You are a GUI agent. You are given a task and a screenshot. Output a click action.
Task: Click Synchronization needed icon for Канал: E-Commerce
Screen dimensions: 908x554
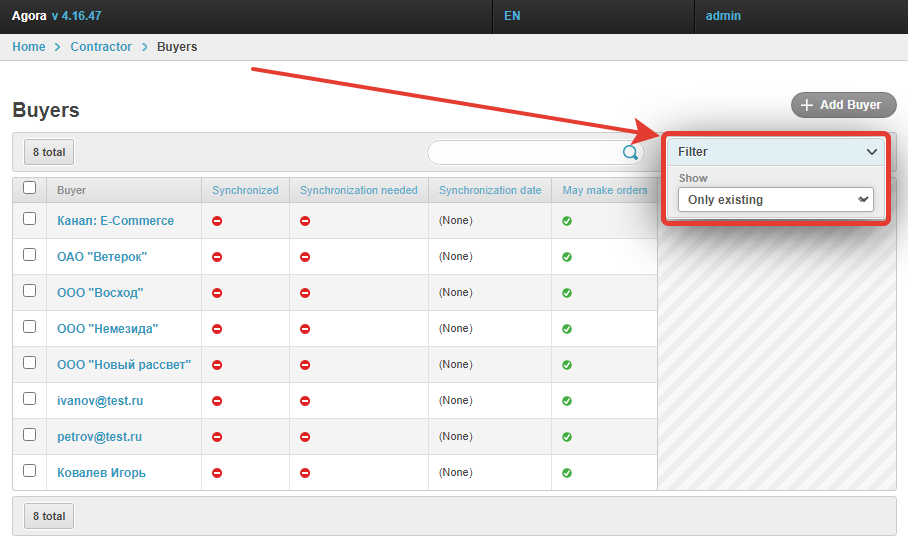(x=305, y=221)
